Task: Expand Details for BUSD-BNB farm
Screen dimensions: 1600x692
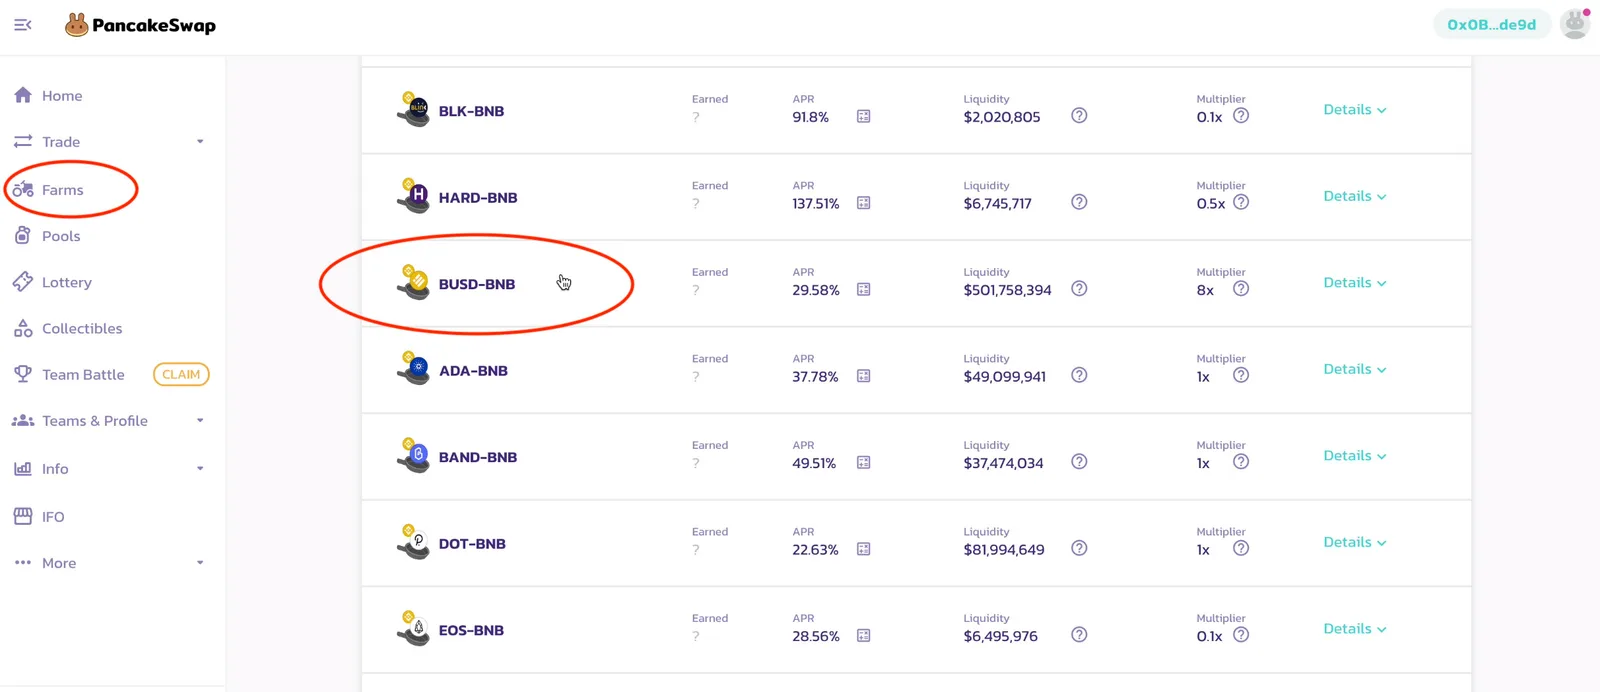Action: click(1355, 283)
